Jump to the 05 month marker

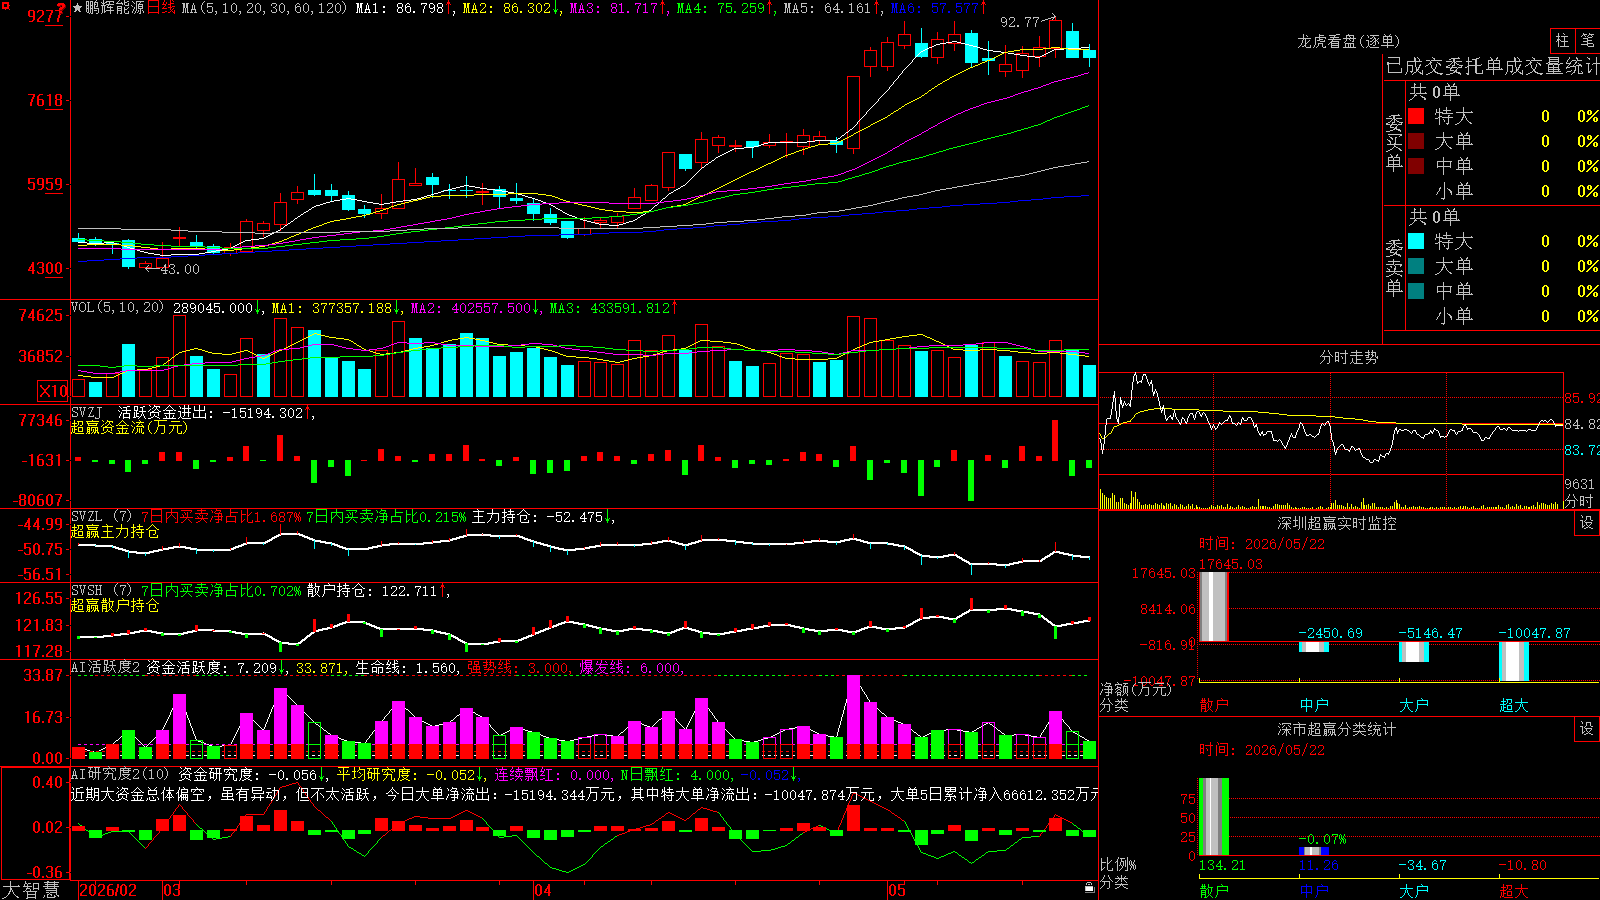tap(897, 890)
